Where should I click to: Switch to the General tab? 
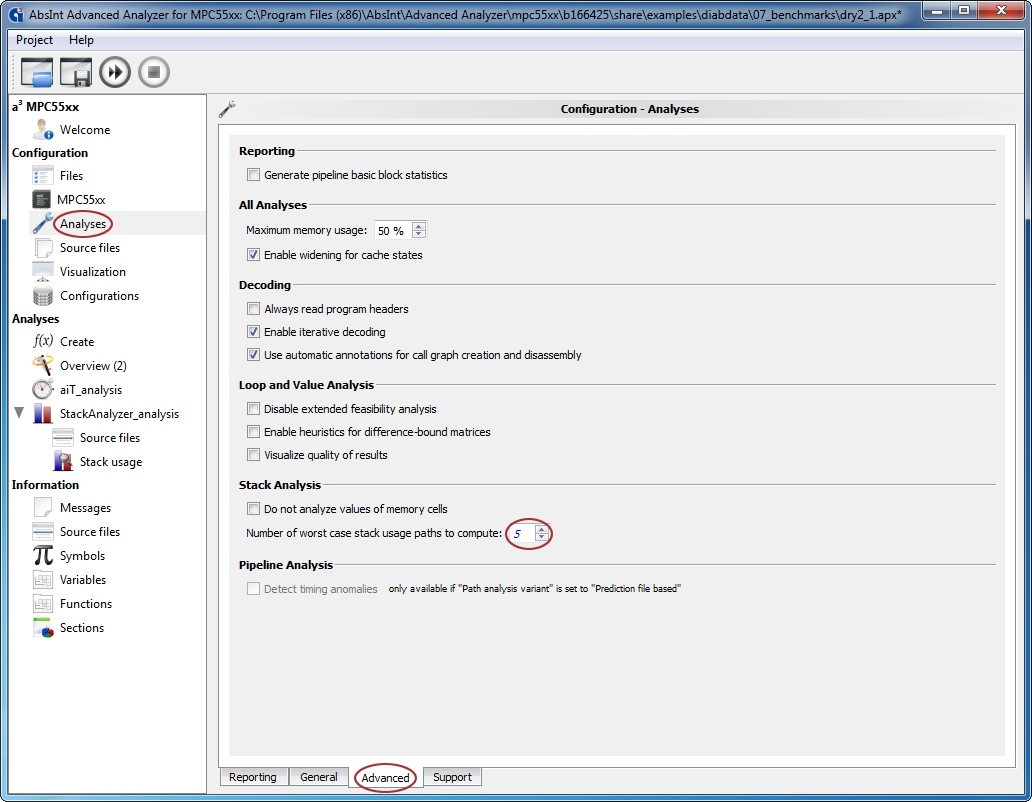tap(319, 777)
